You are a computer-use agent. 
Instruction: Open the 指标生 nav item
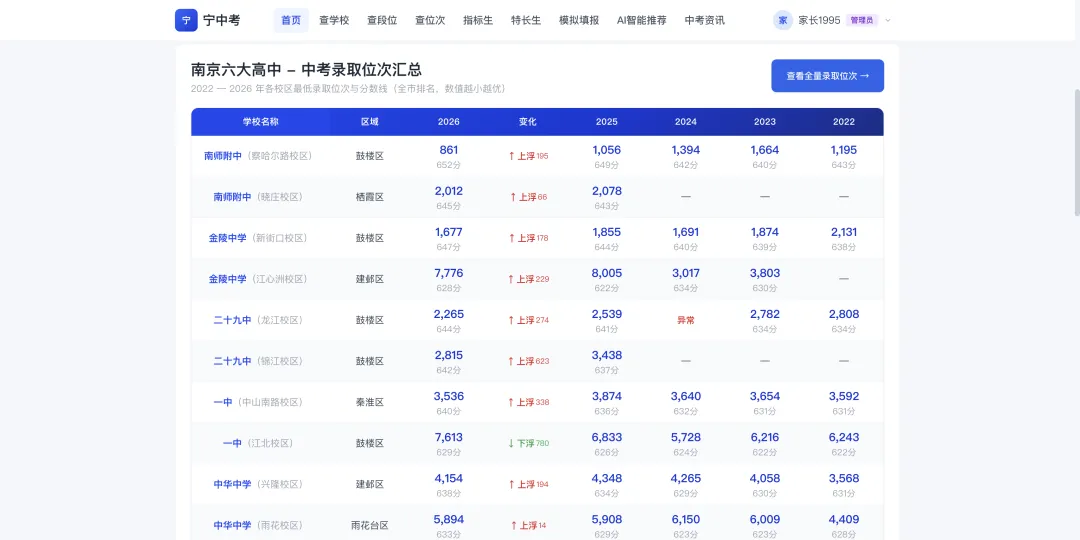click(478, 20)
